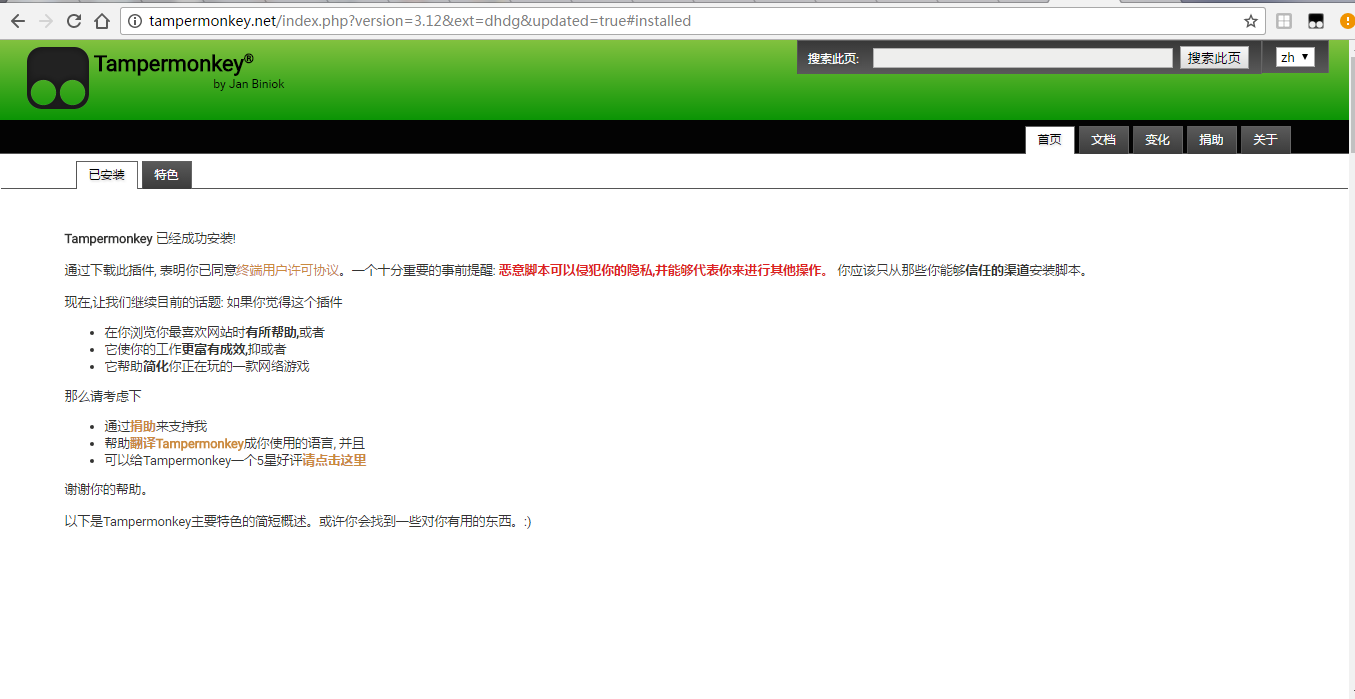
Task: Follow the 请点击这里 rating link
Action: click(334, 461)
